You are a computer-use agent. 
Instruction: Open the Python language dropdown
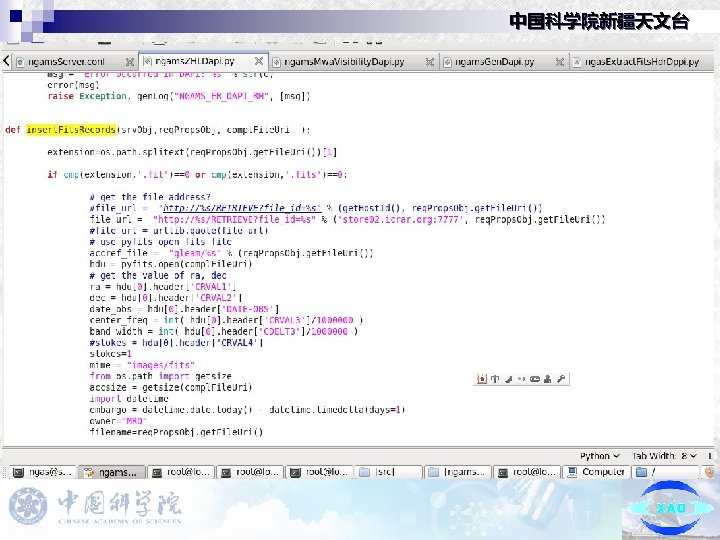(x=600, y=456)
